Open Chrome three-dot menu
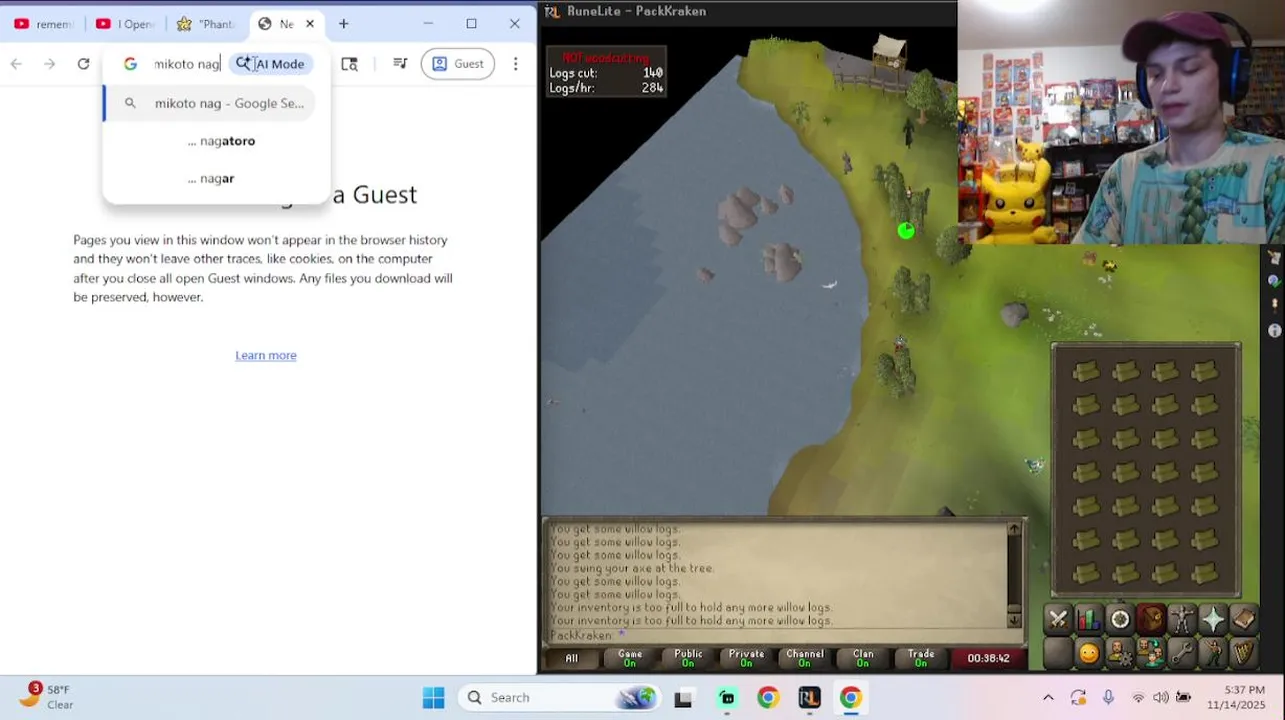Viewport: 1285px width, 720px height. [x=515, y=64]
